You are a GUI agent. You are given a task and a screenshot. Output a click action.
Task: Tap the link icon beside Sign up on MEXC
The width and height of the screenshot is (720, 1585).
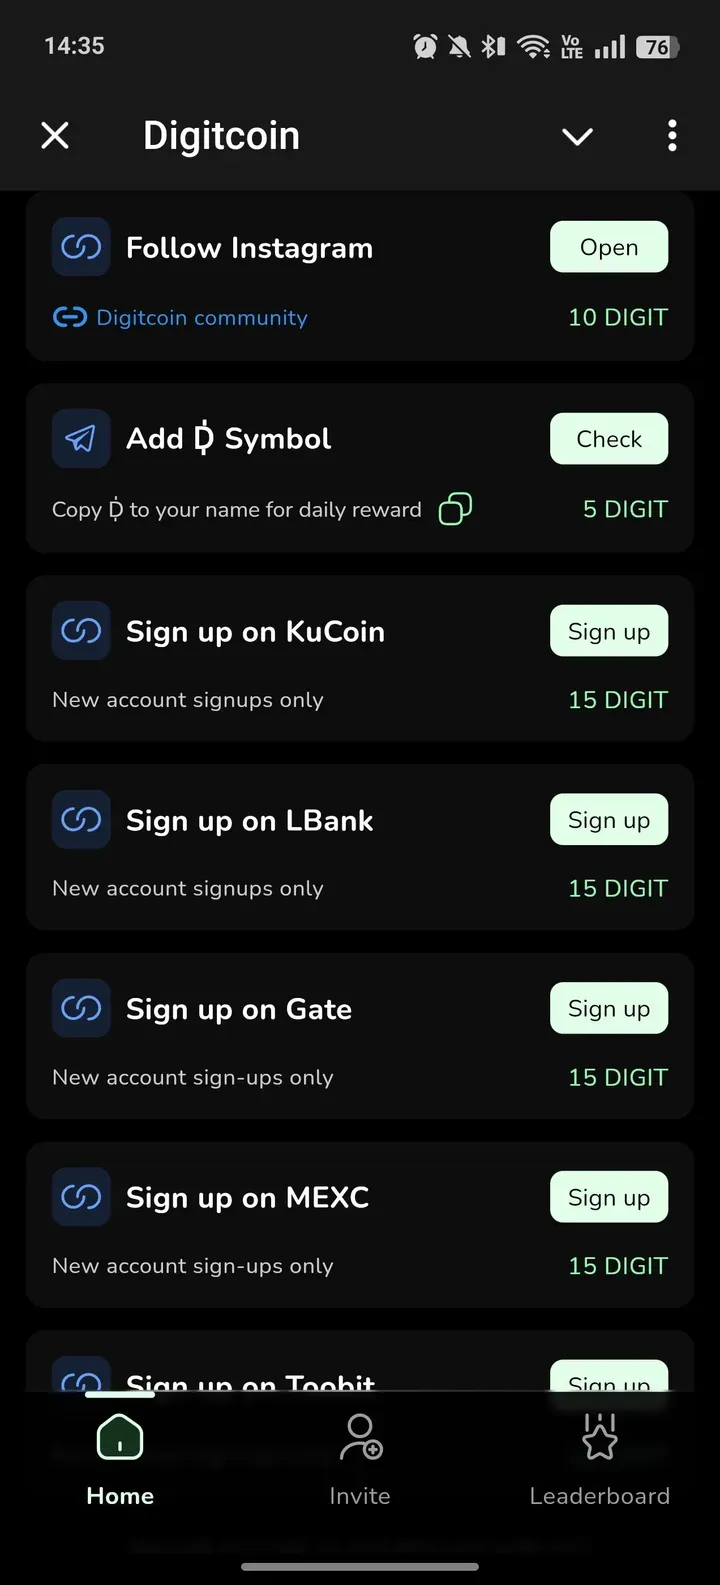81,1197
